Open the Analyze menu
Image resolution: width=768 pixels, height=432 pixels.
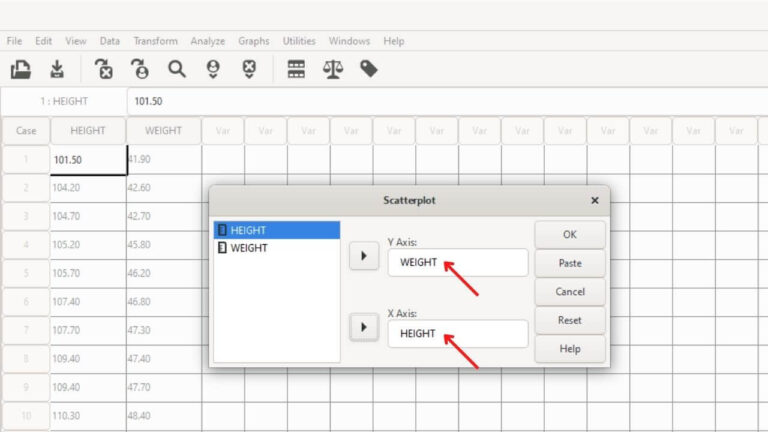pyautogui.click(x=208, y=41)
